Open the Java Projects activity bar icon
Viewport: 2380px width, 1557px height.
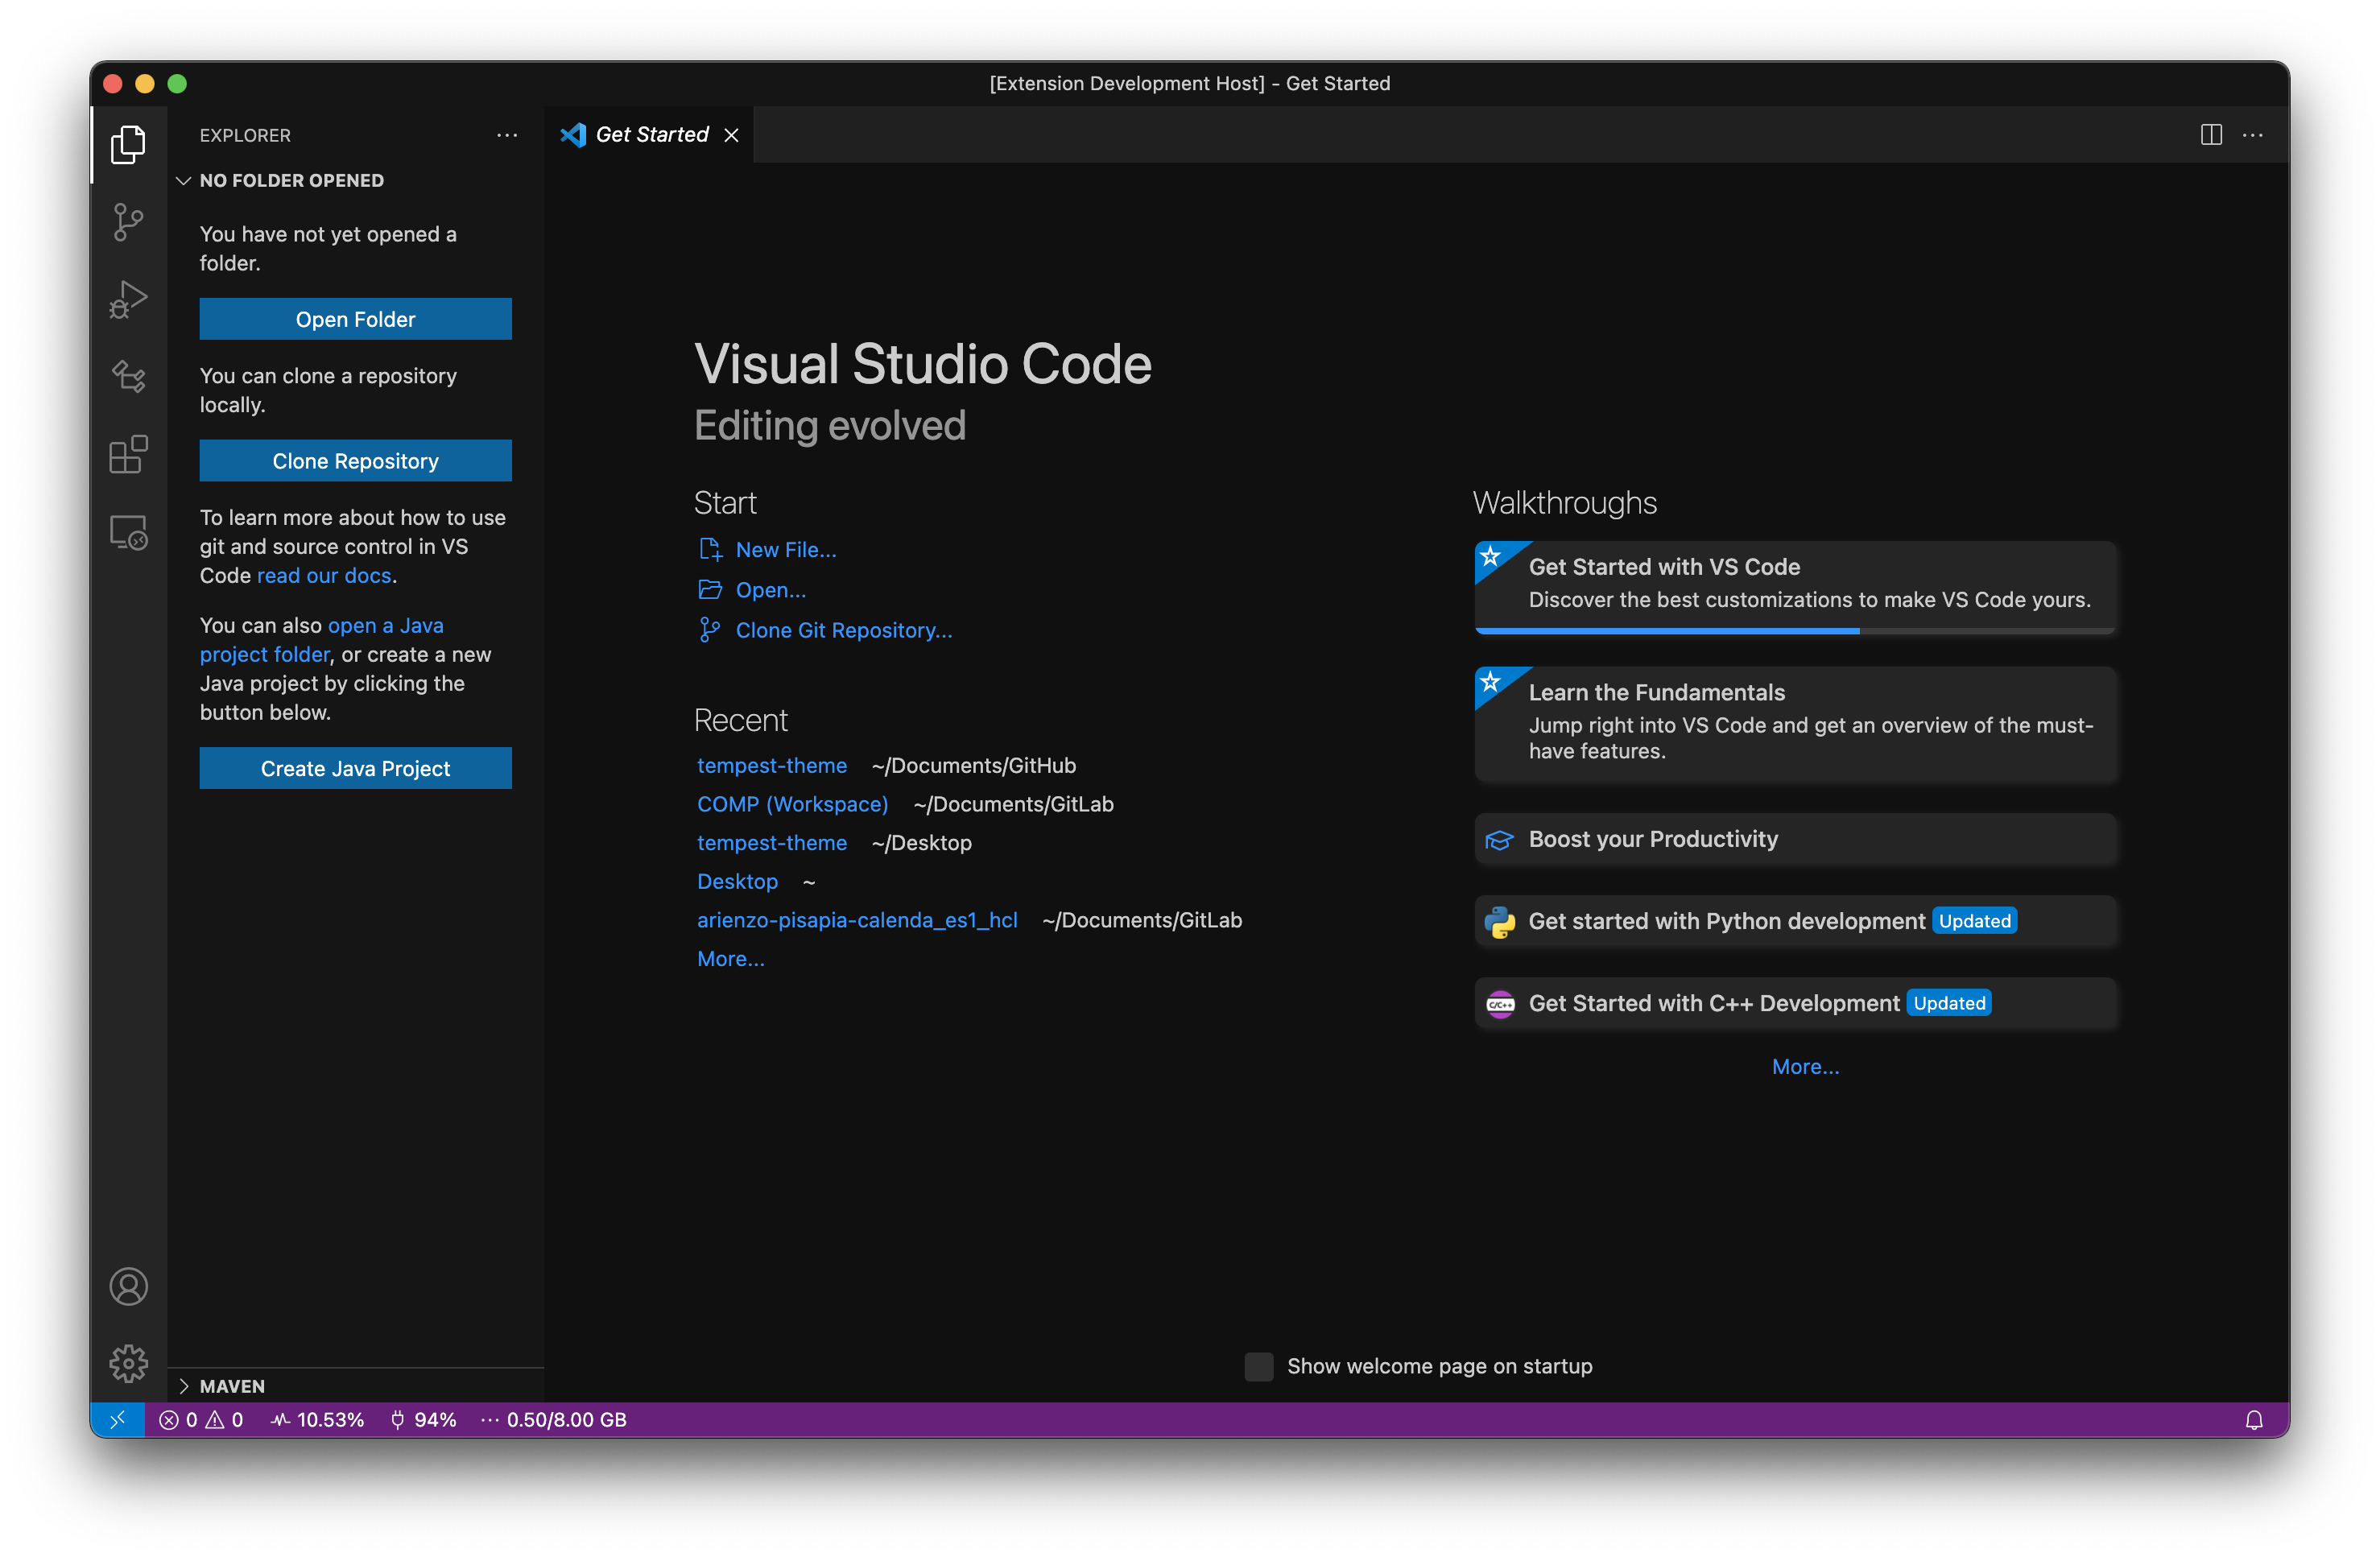tap(128, 377)
